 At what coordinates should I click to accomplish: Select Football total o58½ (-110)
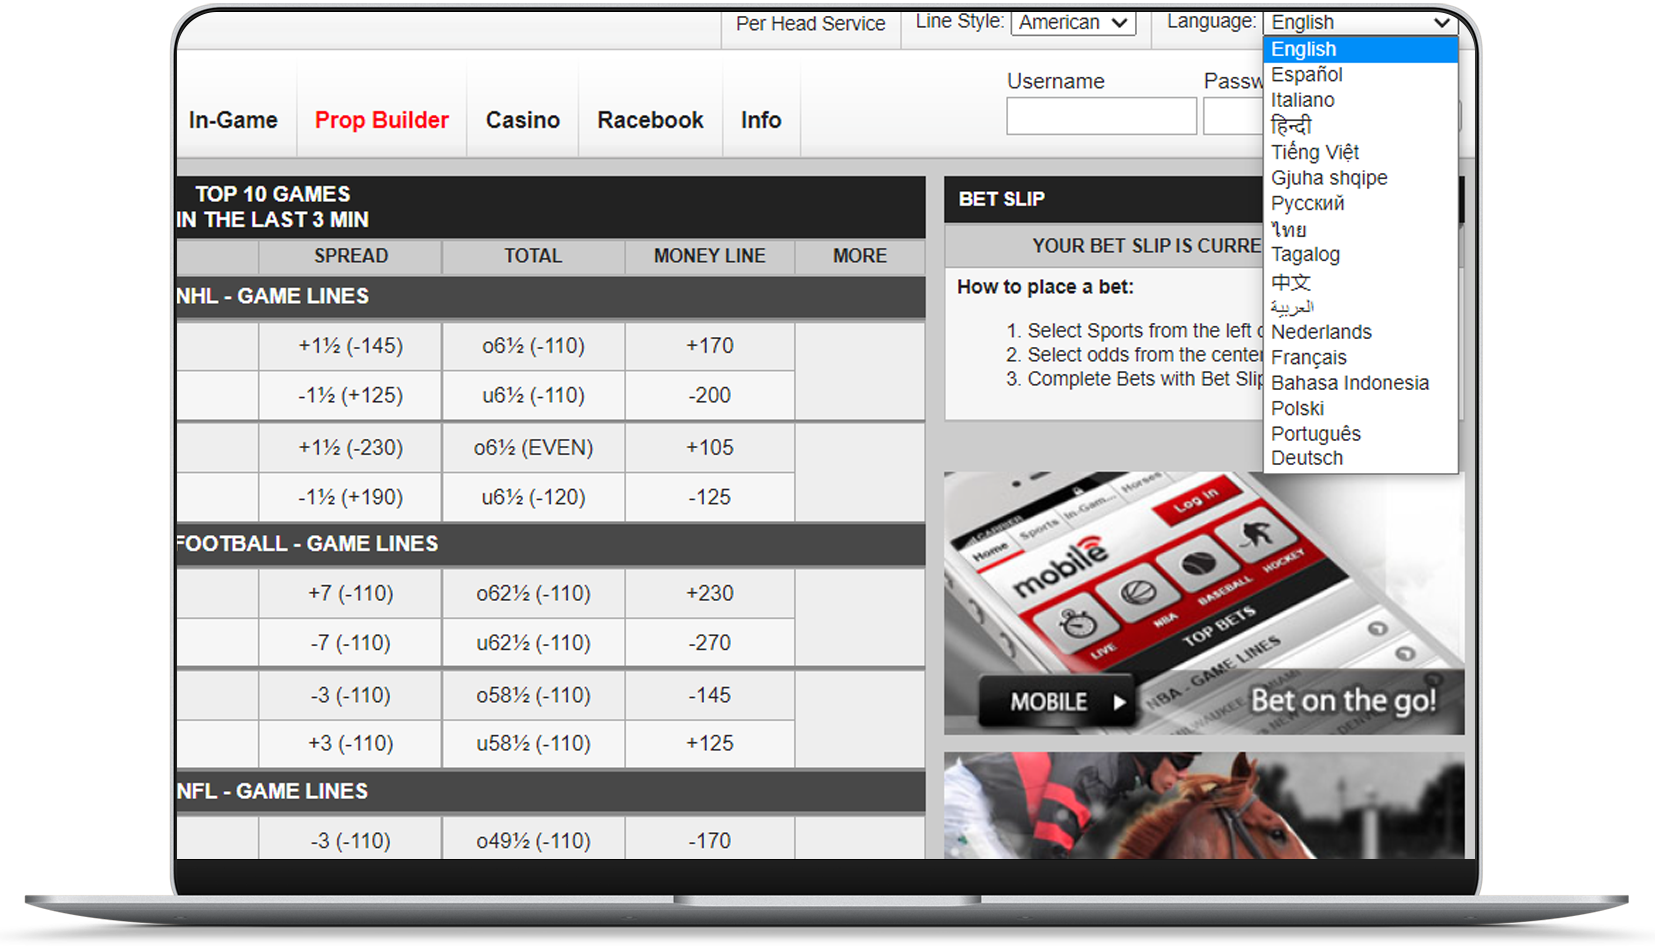pos(533,695)
